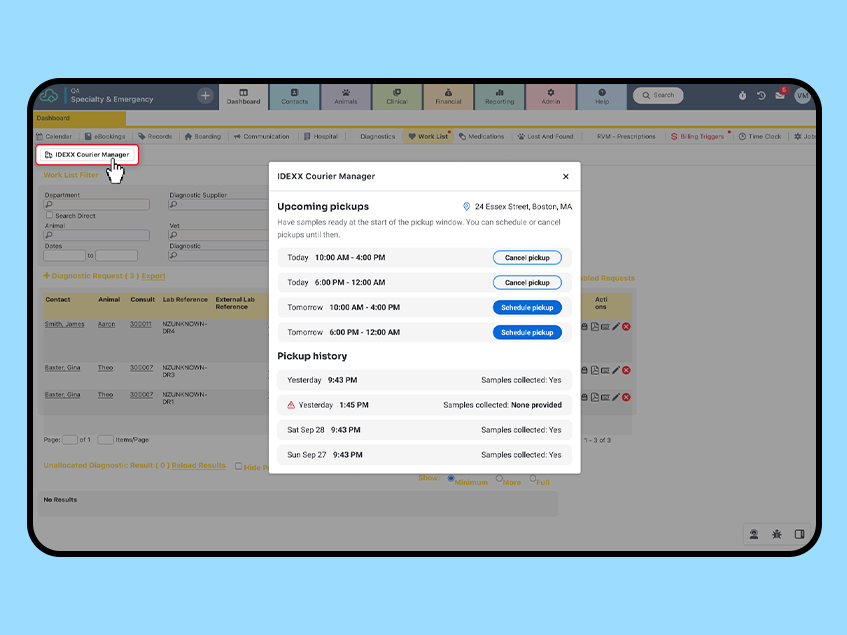Open the Admin tab
Screen dimensions: 847x635
(550, 97)
